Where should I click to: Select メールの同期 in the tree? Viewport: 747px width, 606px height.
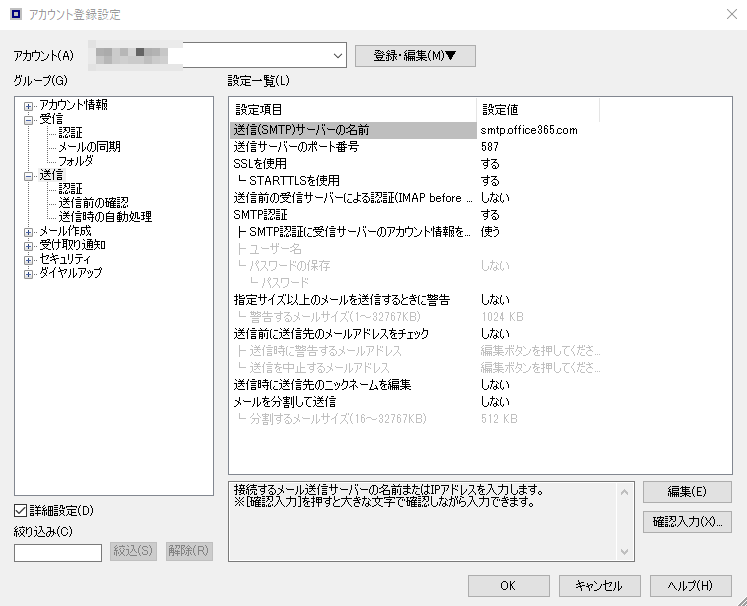click(x=90, y=147)
